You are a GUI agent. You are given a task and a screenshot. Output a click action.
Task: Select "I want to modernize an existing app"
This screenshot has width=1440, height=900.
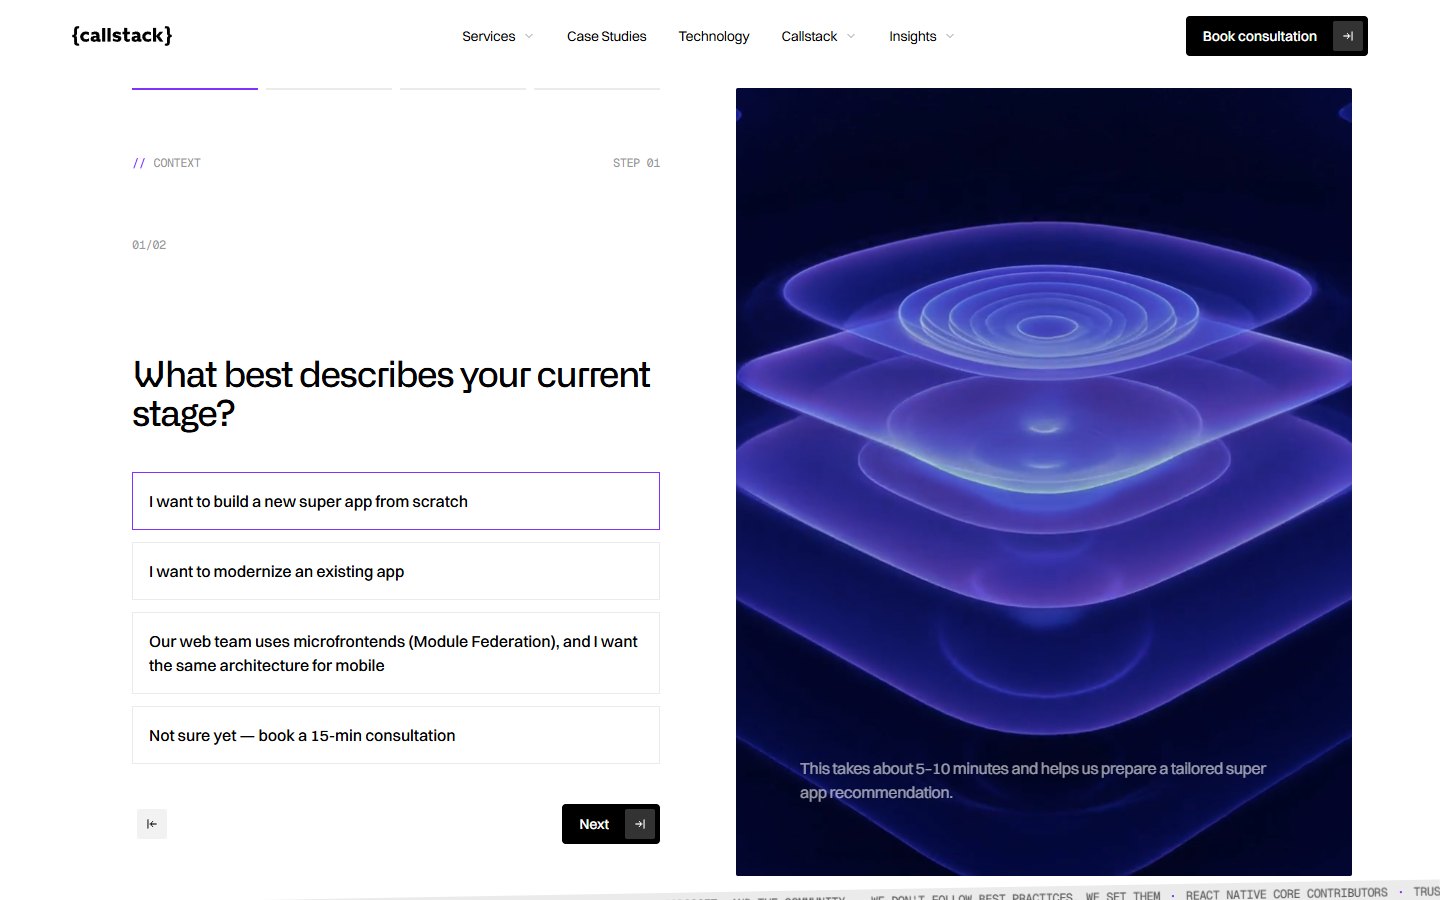pos(396,571)
